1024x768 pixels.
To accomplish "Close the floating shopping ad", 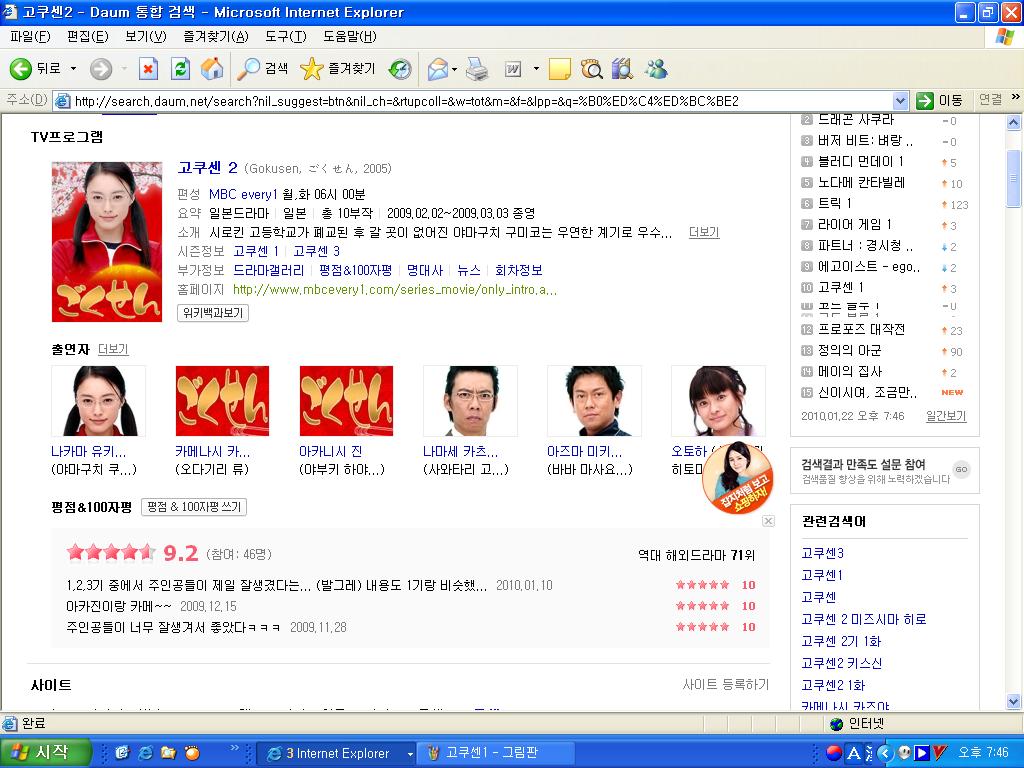I will click(768, 521).
